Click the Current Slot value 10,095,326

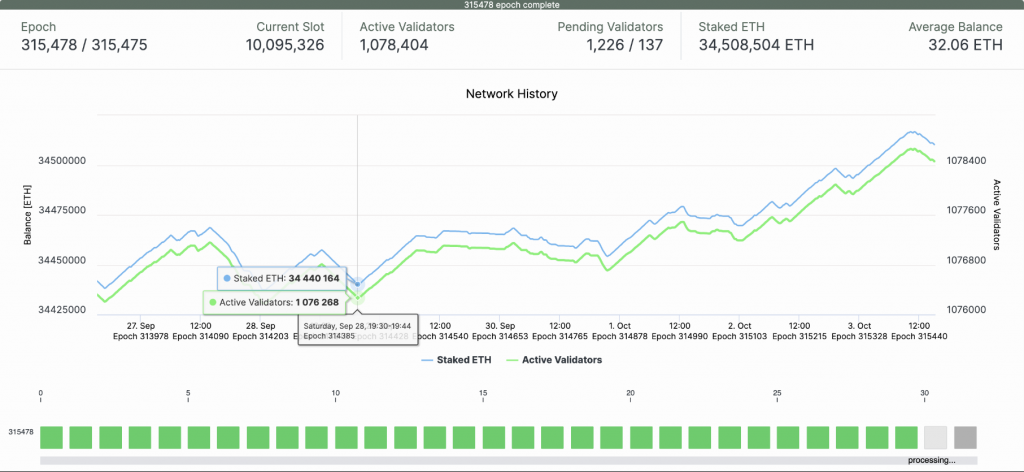(285, 45)
